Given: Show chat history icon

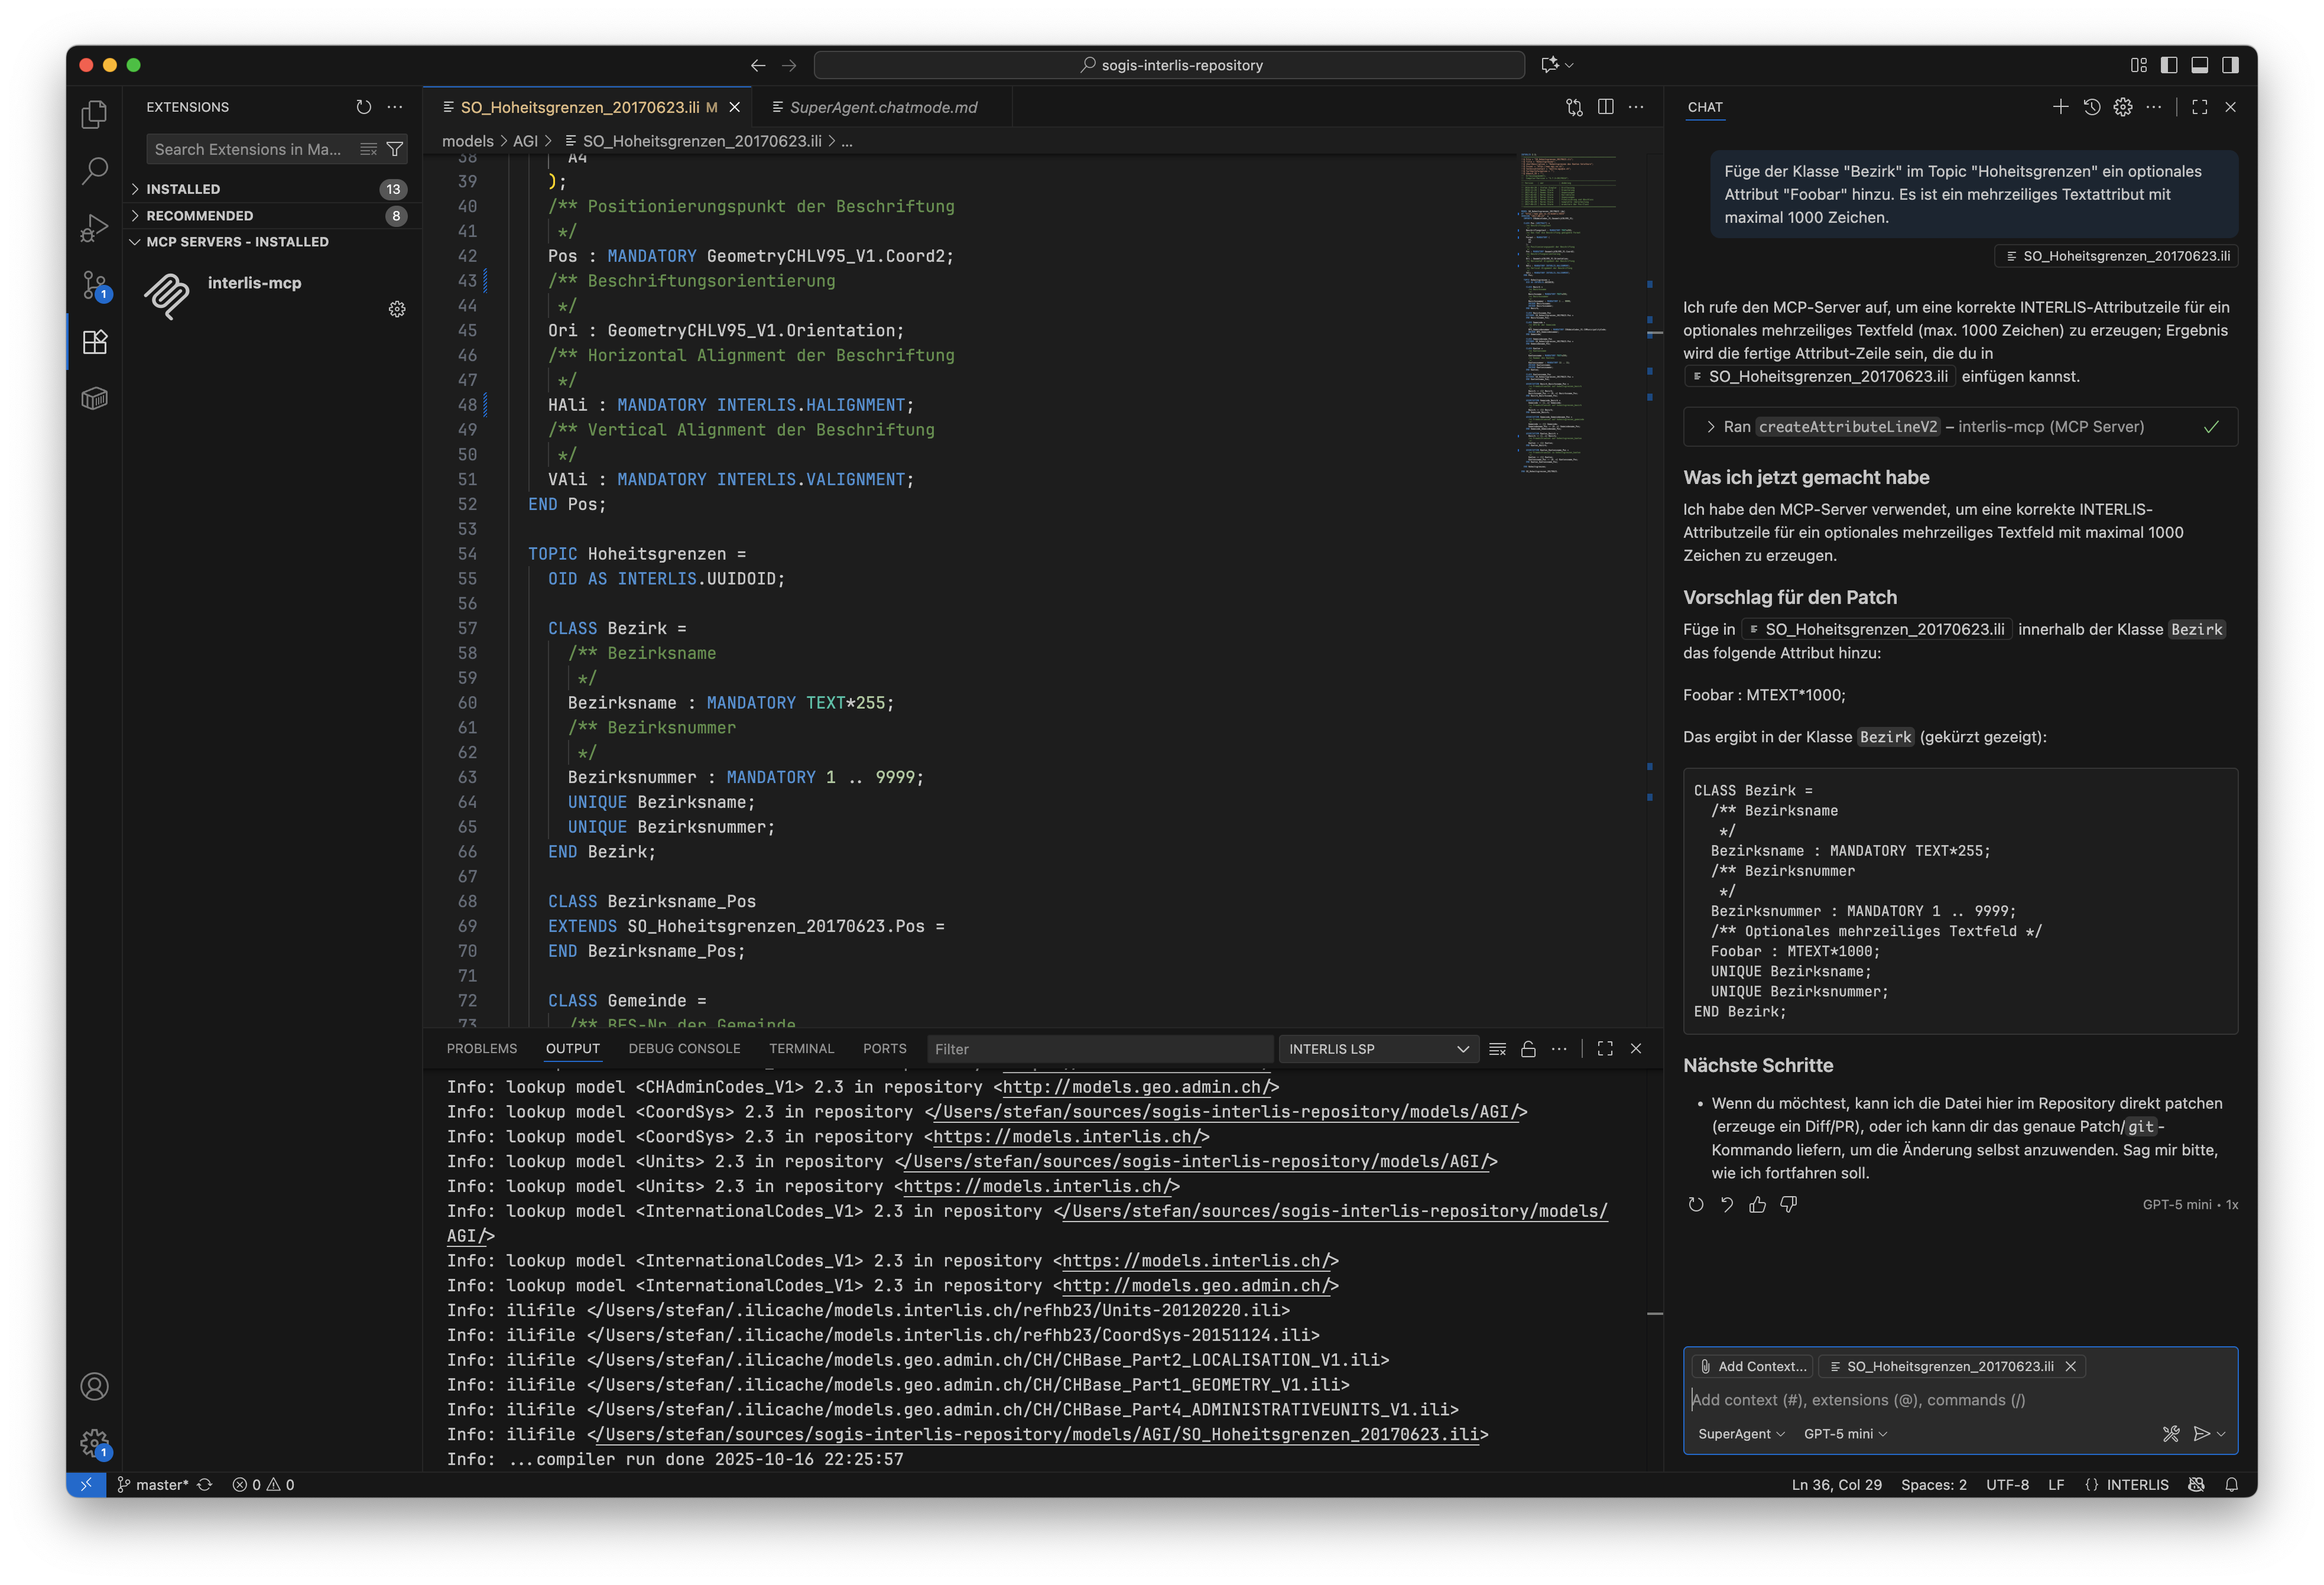Looking at the screenshot, I should click(2091, 107).
